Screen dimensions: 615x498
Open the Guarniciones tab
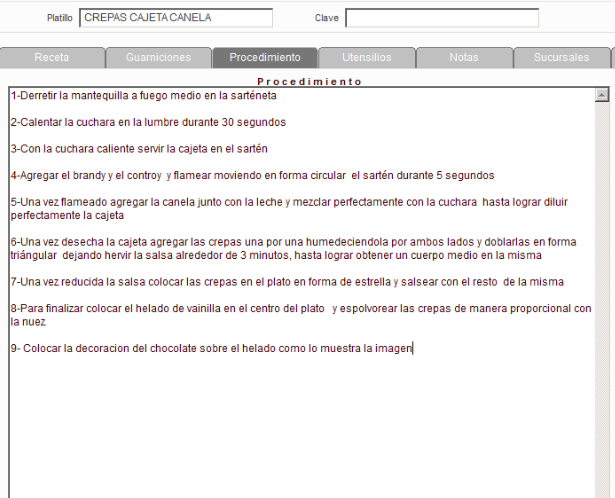[158, 58]
